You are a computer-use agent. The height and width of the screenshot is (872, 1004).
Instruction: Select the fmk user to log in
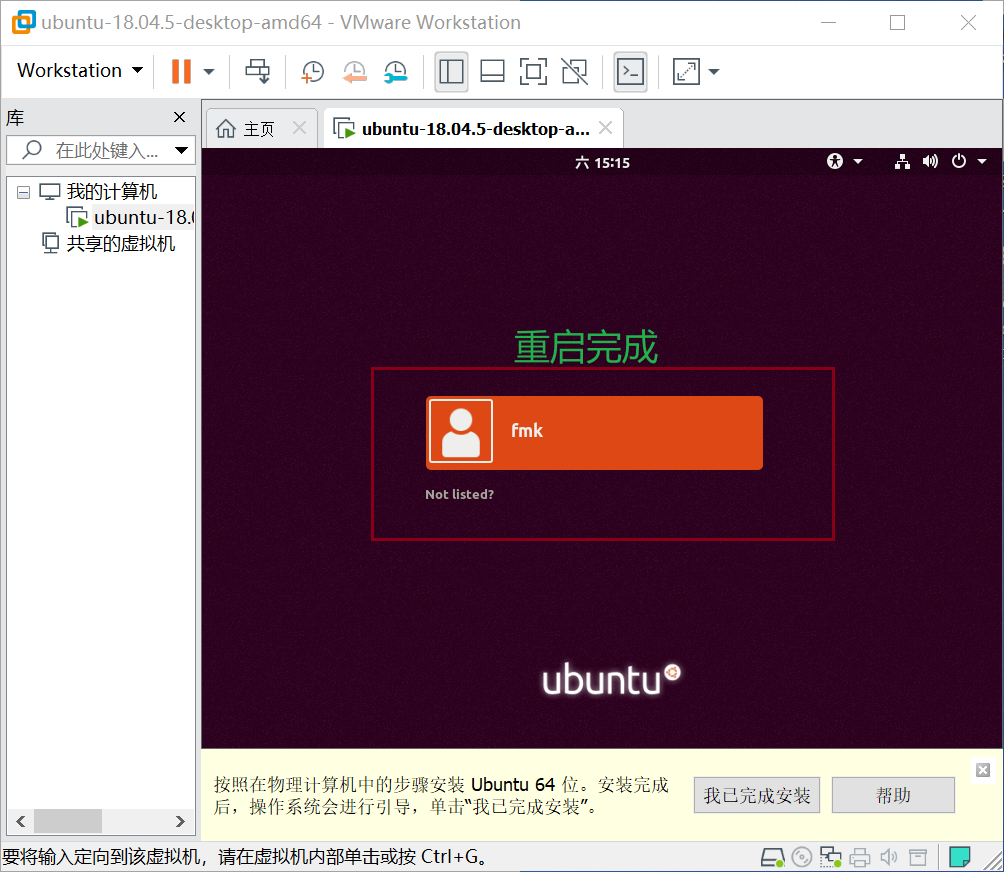click(594, 433)
